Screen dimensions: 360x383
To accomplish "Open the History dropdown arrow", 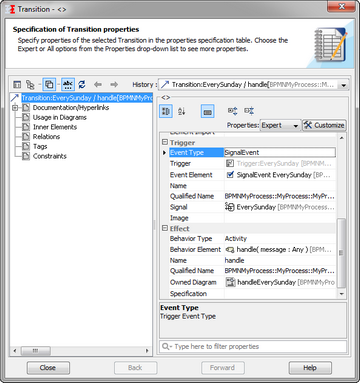I will [x=343, y=85].
